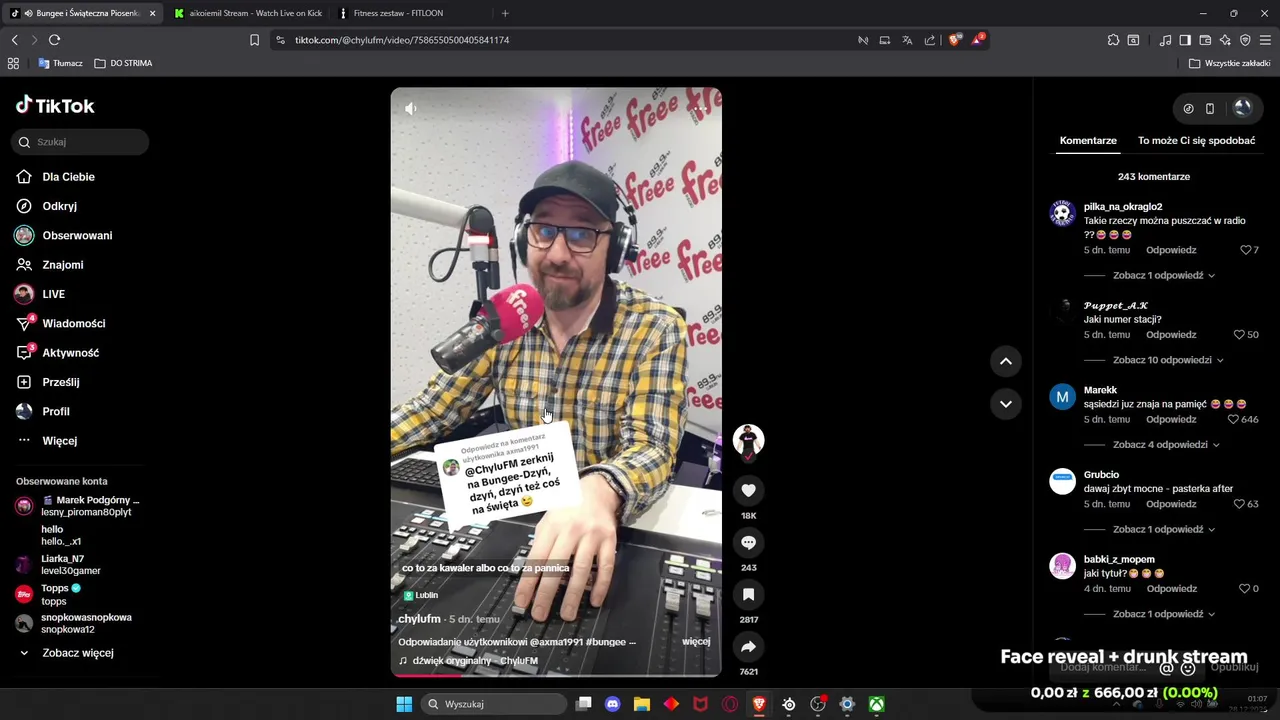The image size is (1280, 720).
Task: Like Grubcio's comment
Action: click(x=1239, y=504)
